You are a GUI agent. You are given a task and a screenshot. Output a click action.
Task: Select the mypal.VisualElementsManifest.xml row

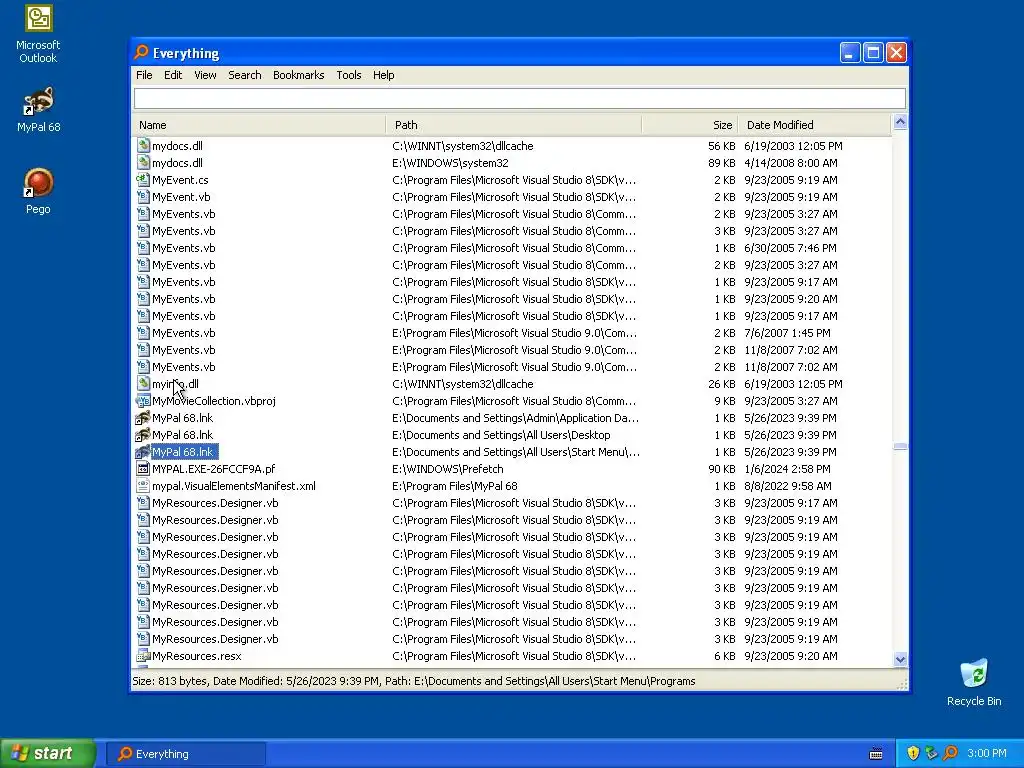point(511,485)
